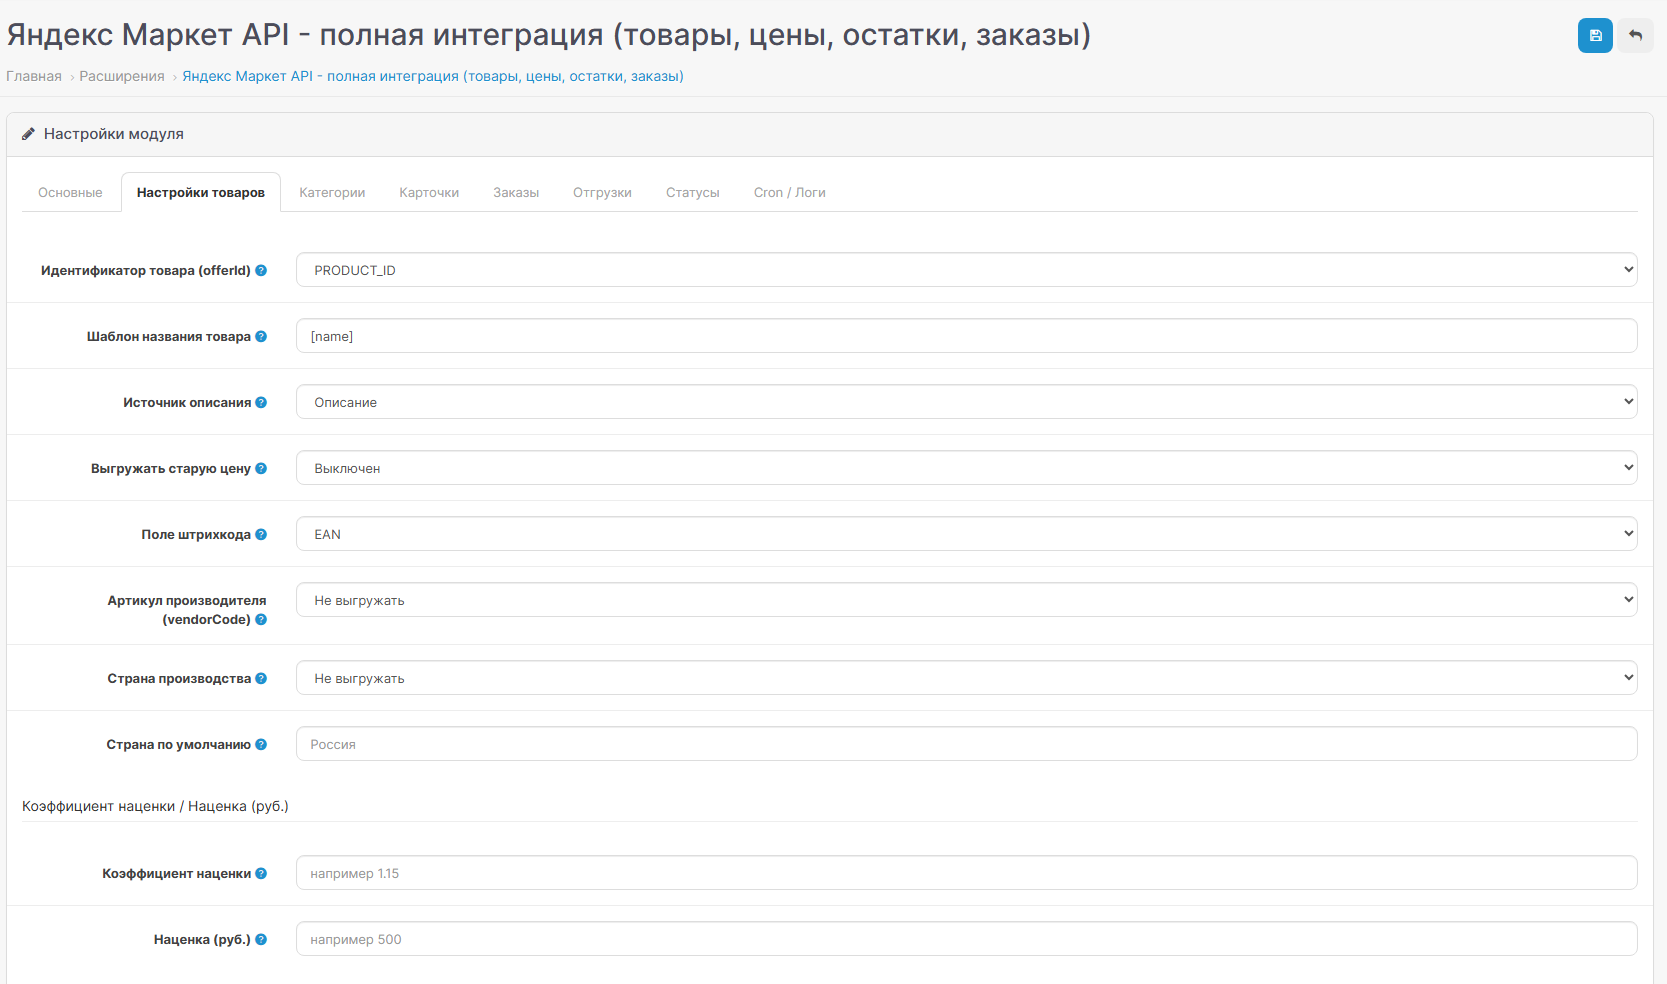The width and height of the screenshot is (1667, 984).
Task: Open help icon beside Страна производства
Action: [x=261, y=678]
